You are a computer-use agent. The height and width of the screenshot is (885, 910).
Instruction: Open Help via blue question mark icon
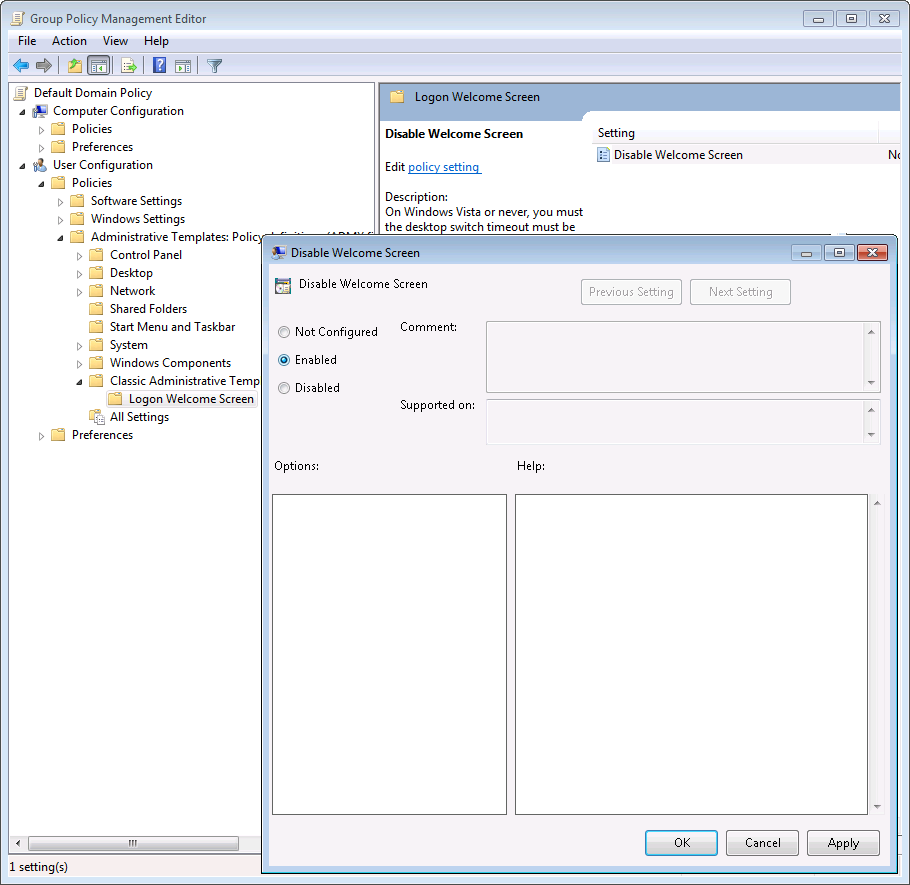159,66
